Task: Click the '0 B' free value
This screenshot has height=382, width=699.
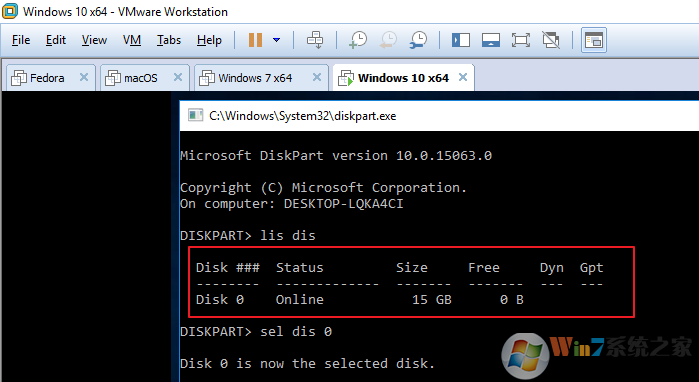Action: (511, 299)
